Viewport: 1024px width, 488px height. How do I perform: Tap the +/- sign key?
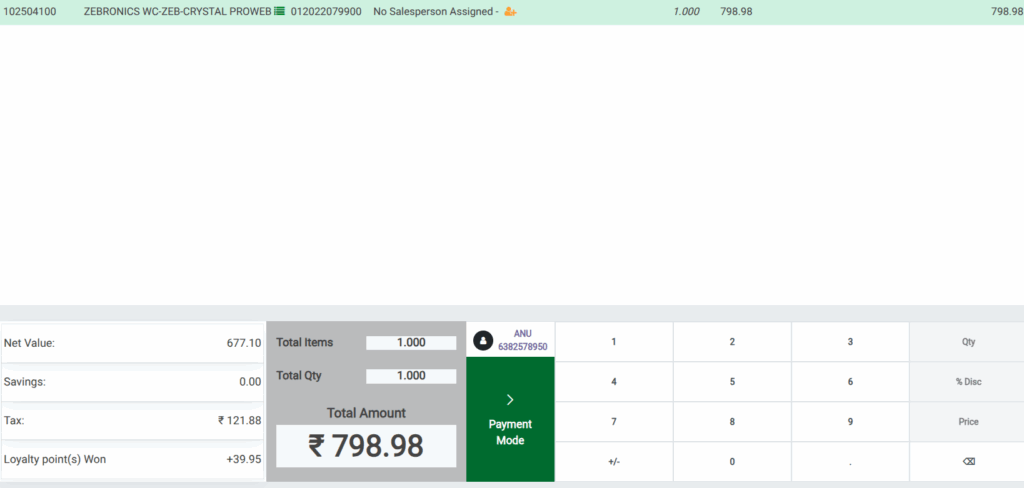tap(614, 461)
